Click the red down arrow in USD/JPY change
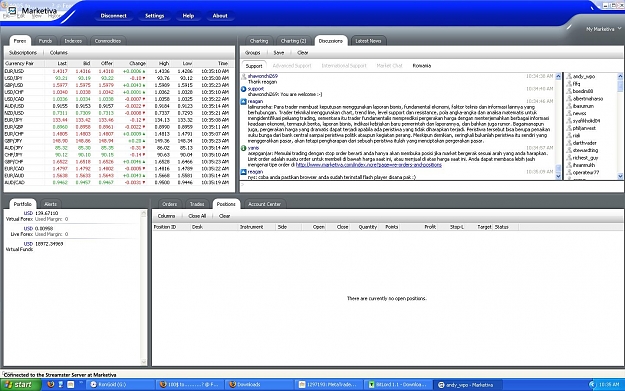This screenshot has height=391, width=625. pyautogui.click(x=144, y=78)
